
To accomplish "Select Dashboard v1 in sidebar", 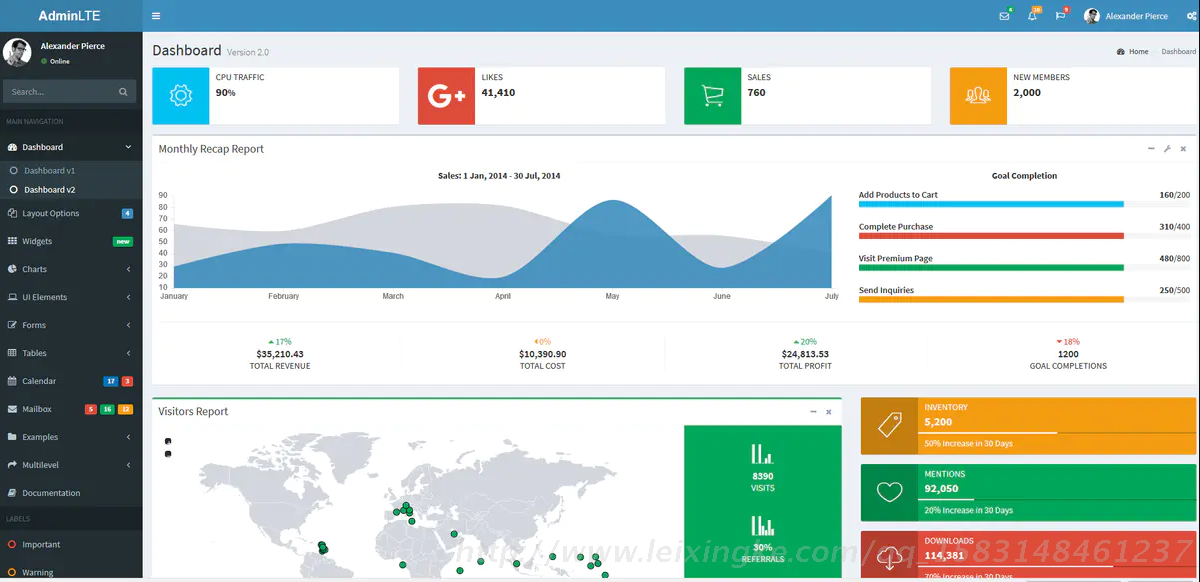I will click(x=49, y=171).
